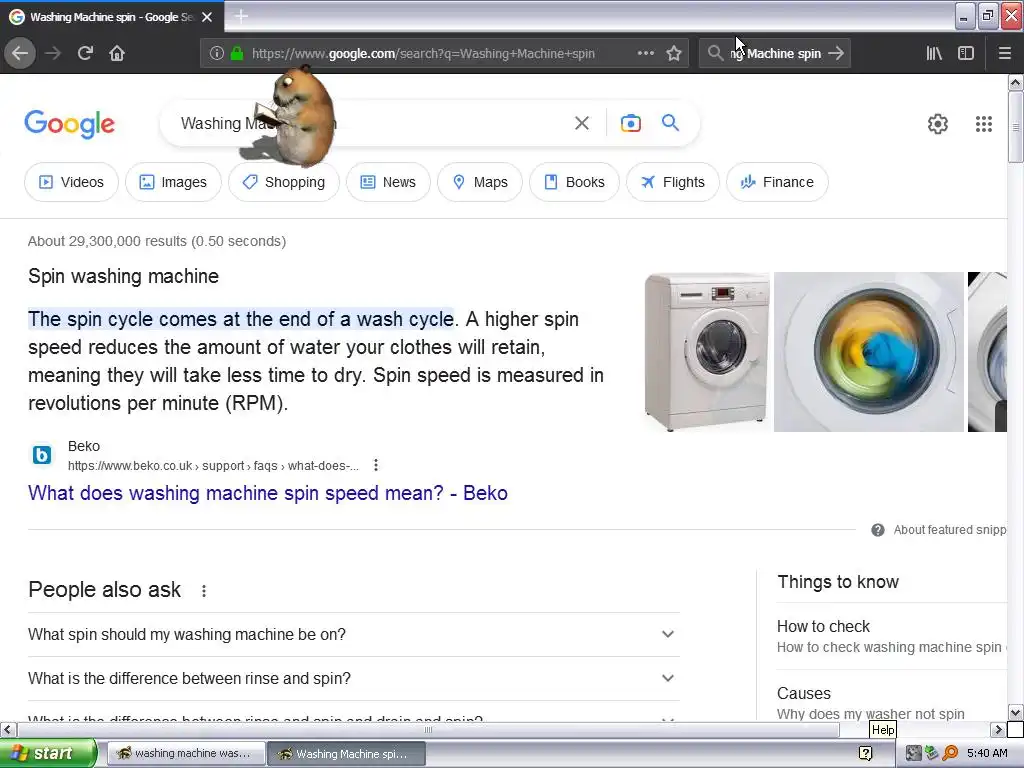Click the search bar magnifier icon
Image resolution: width=1024 pixels, height=768 pixels.
[x=716, y=53]
